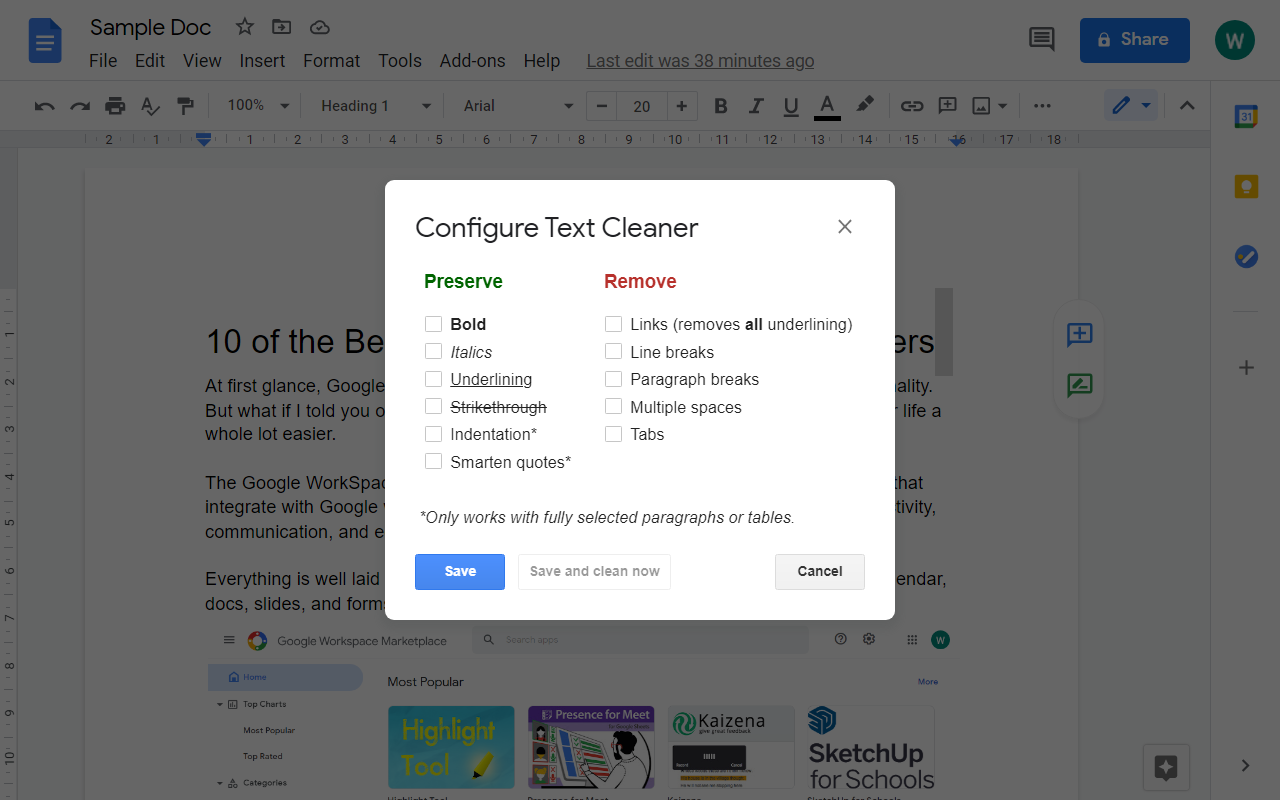Screen dimensions: 1280x800
Task: Open the Format menu
Action: [x=331, y=61]
